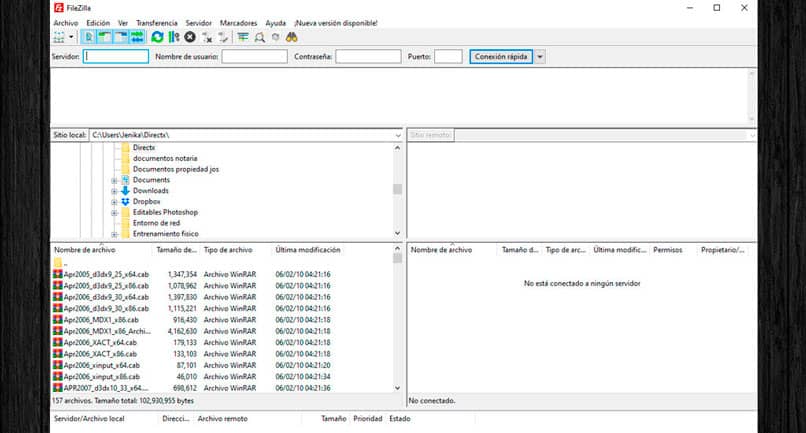This screenshot has height=433, width=806.
Task: Open the Transferencia menu
Action: (157, 23)
